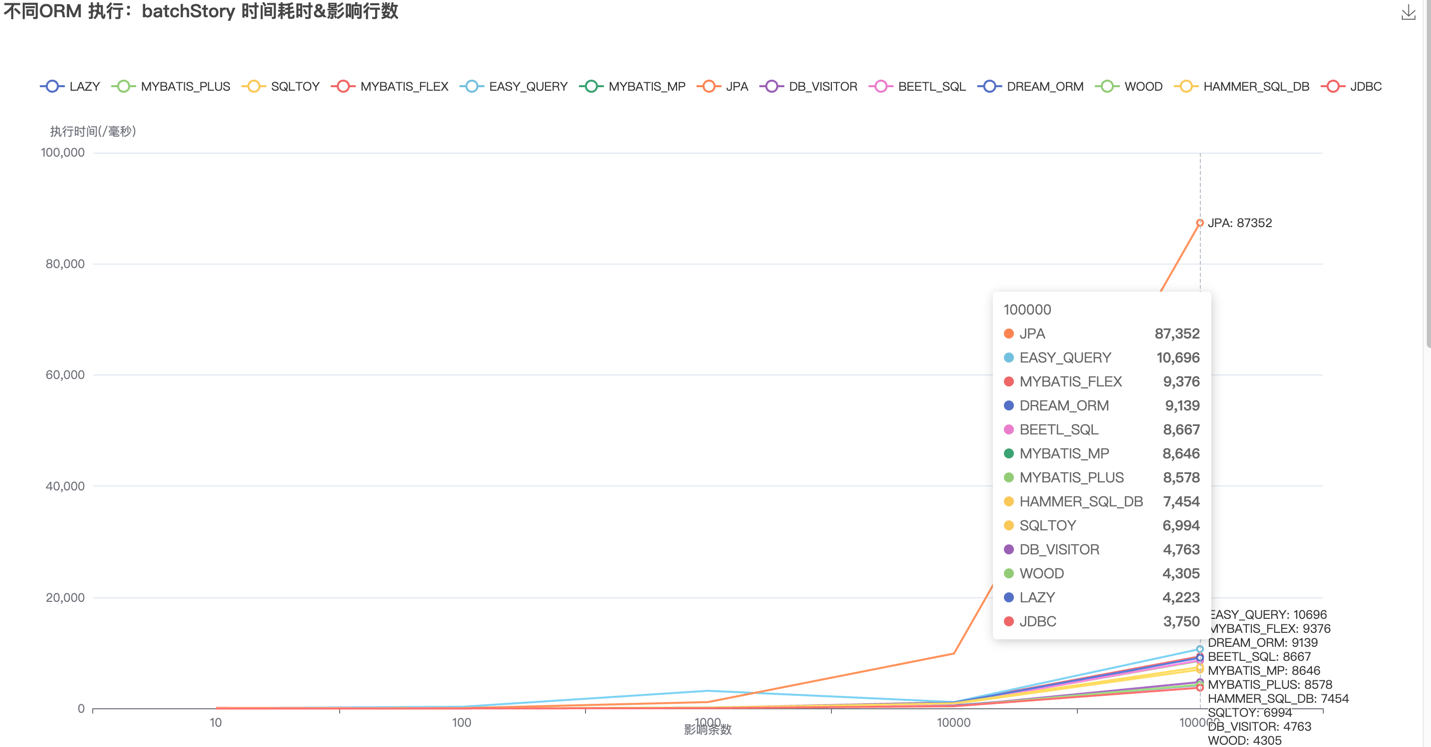Click the BEETL_SQL row in tooltip
This screenshot has width=1431, height=747.
pyautogui.click(x=1101, y=430)
